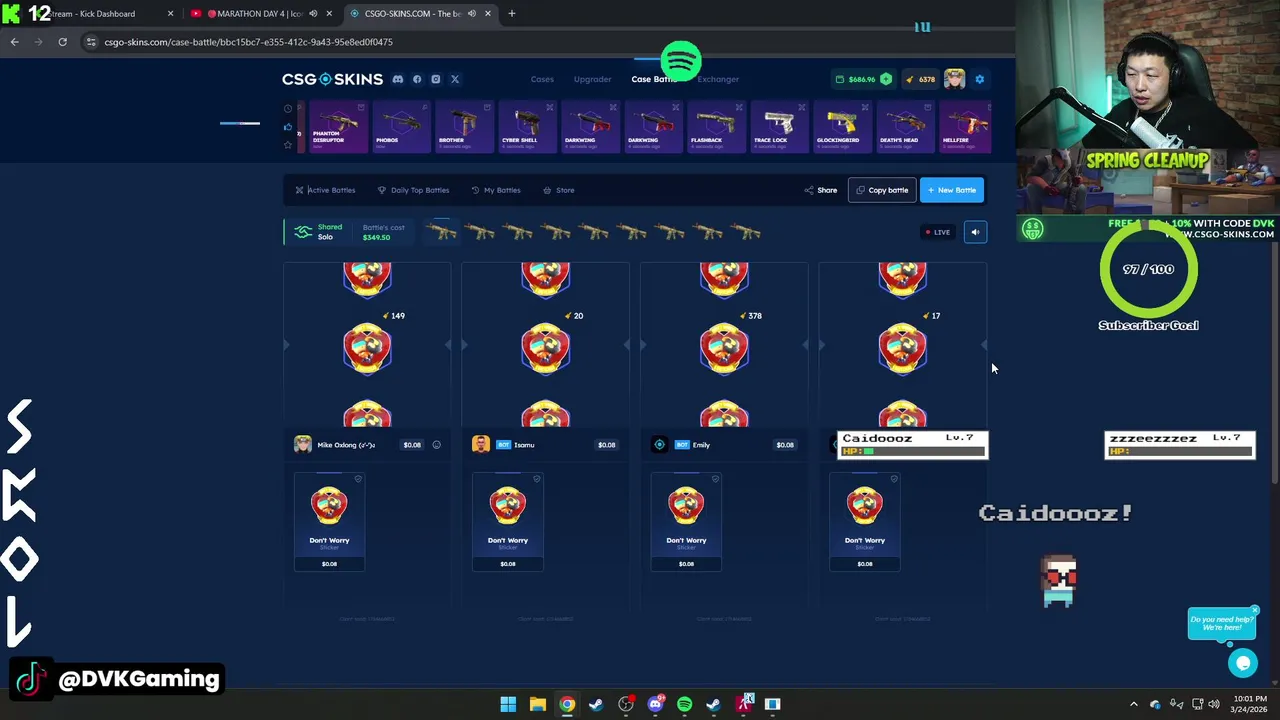
Task: Open the X (Twitter) link in header
Action: (x=454, y=79)
